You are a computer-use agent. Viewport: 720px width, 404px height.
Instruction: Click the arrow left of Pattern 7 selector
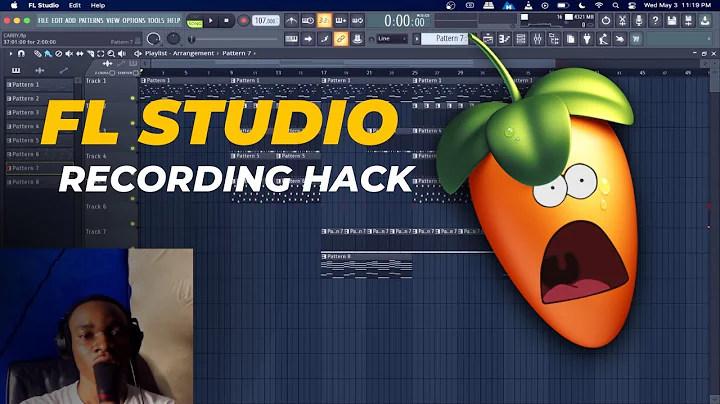(x=416, y=39)
